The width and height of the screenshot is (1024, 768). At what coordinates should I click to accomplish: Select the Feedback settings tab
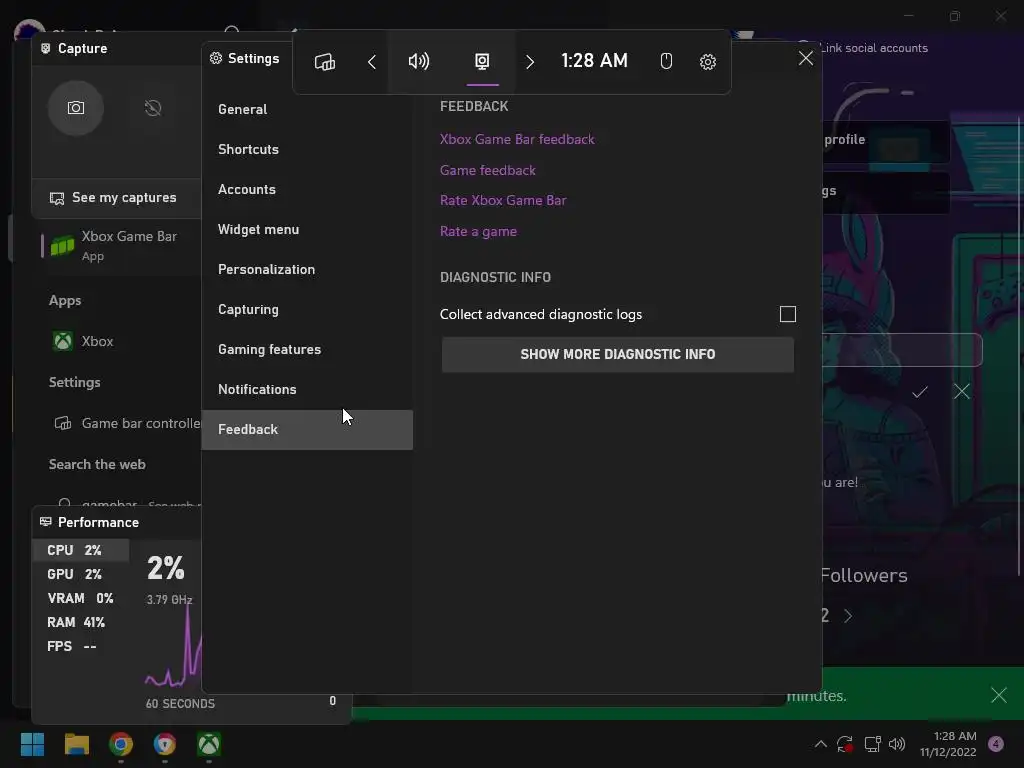[x=307, y=430]
